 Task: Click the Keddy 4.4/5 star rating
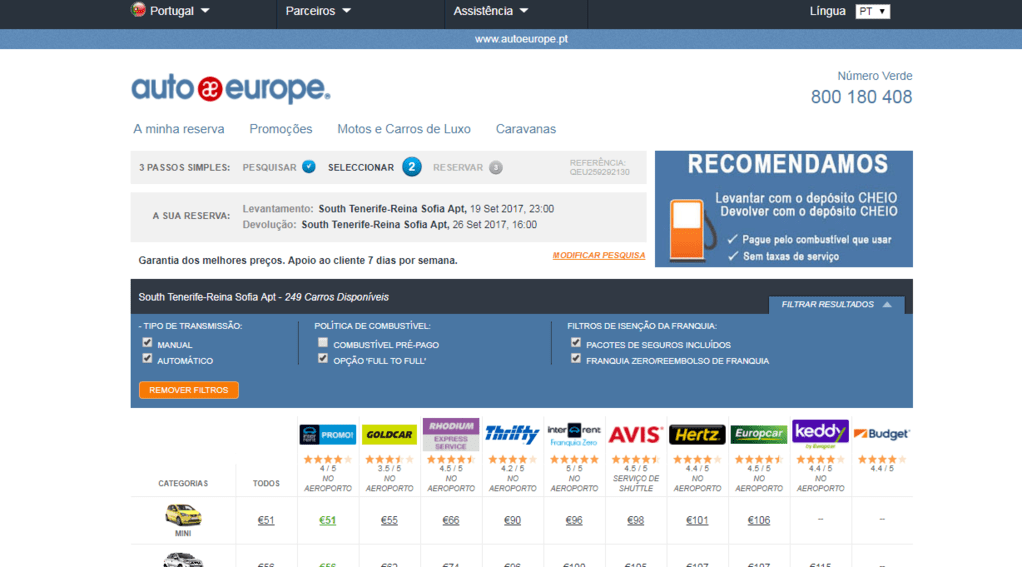820,459
